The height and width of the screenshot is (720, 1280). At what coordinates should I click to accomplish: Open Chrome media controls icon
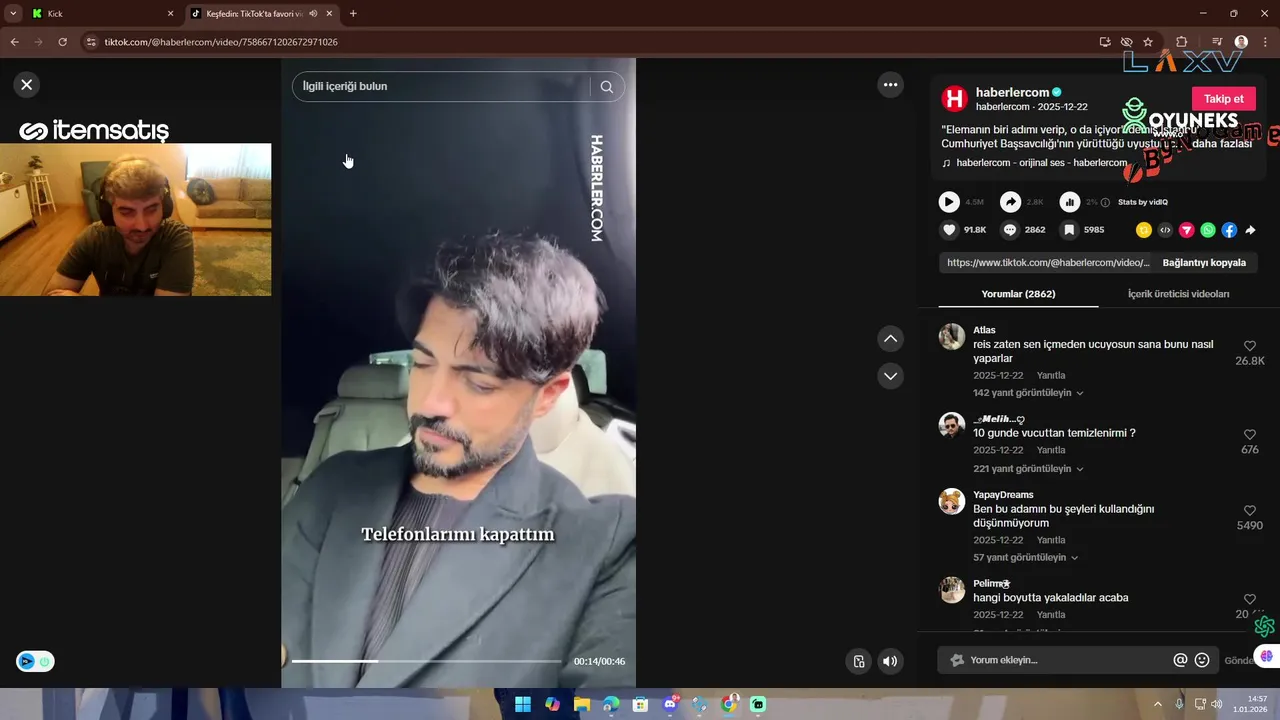click(1217, 42)
